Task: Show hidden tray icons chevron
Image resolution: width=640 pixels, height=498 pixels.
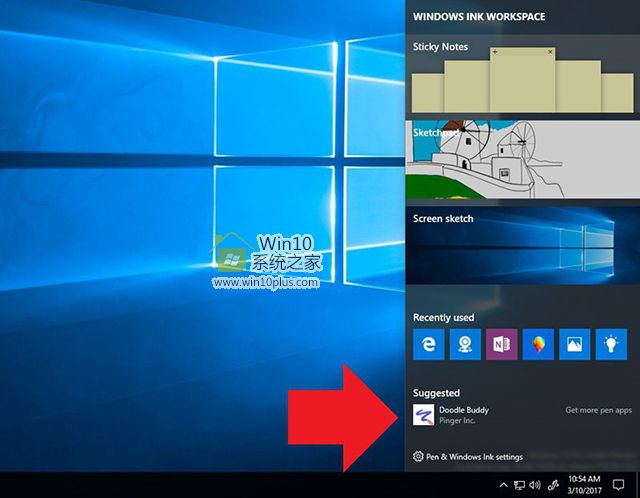Action: pos(504,485)
